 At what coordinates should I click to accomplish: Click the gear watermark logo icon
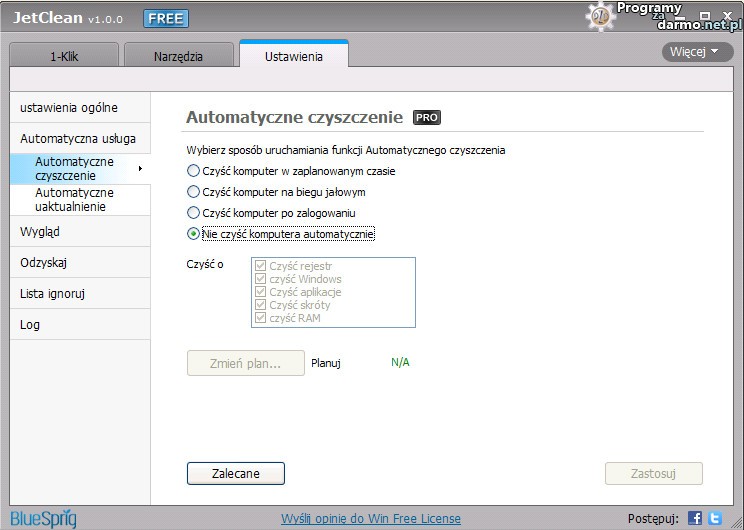[600, 15]
